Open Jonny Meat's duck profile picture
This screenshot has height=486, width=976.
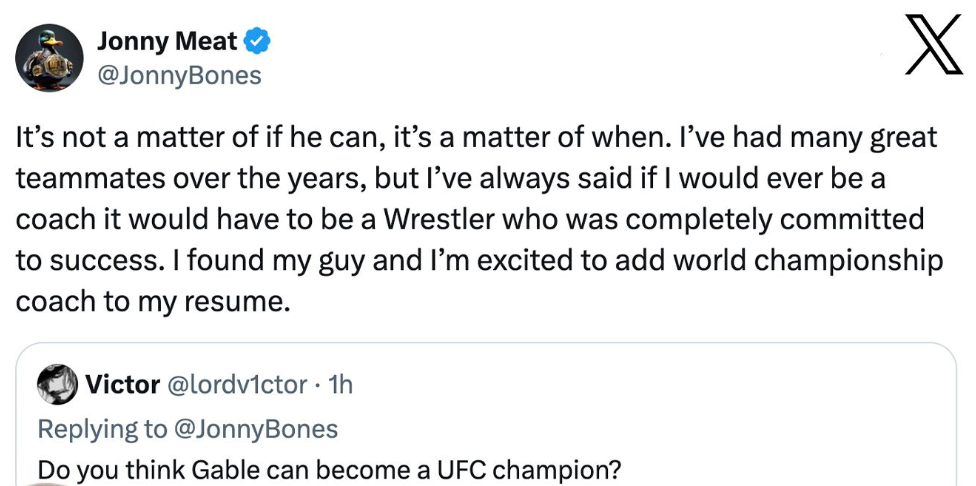click(x=49, y=57)
